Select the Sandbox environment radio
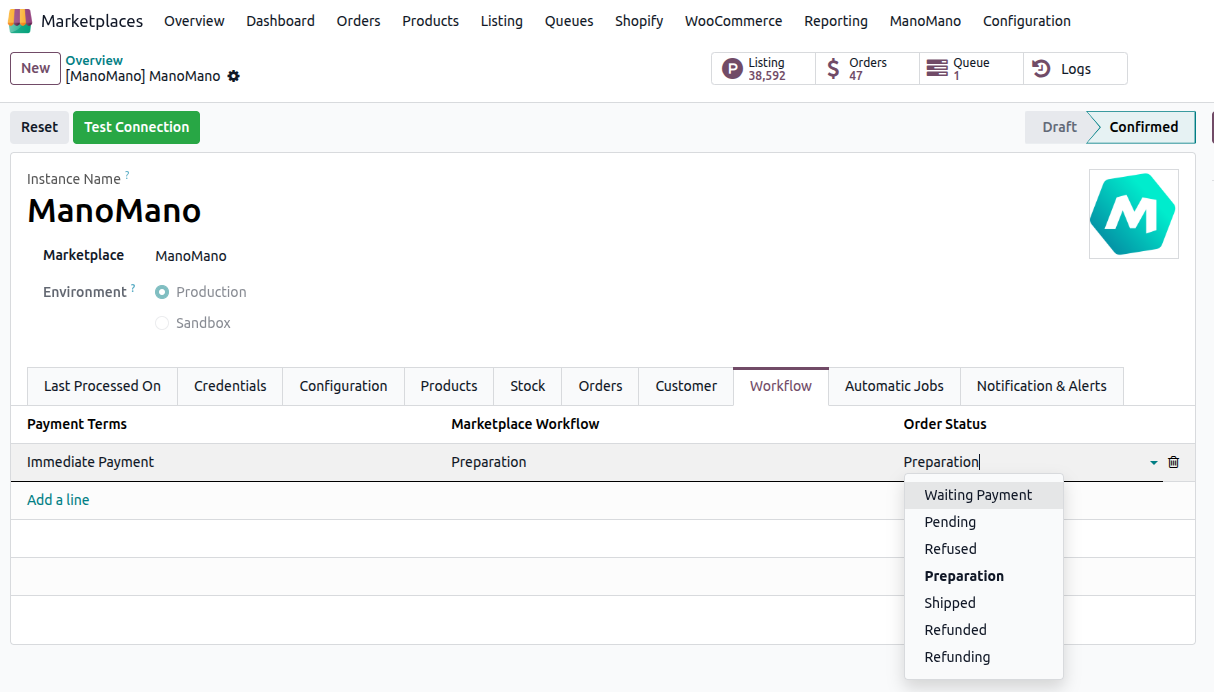 162,323
